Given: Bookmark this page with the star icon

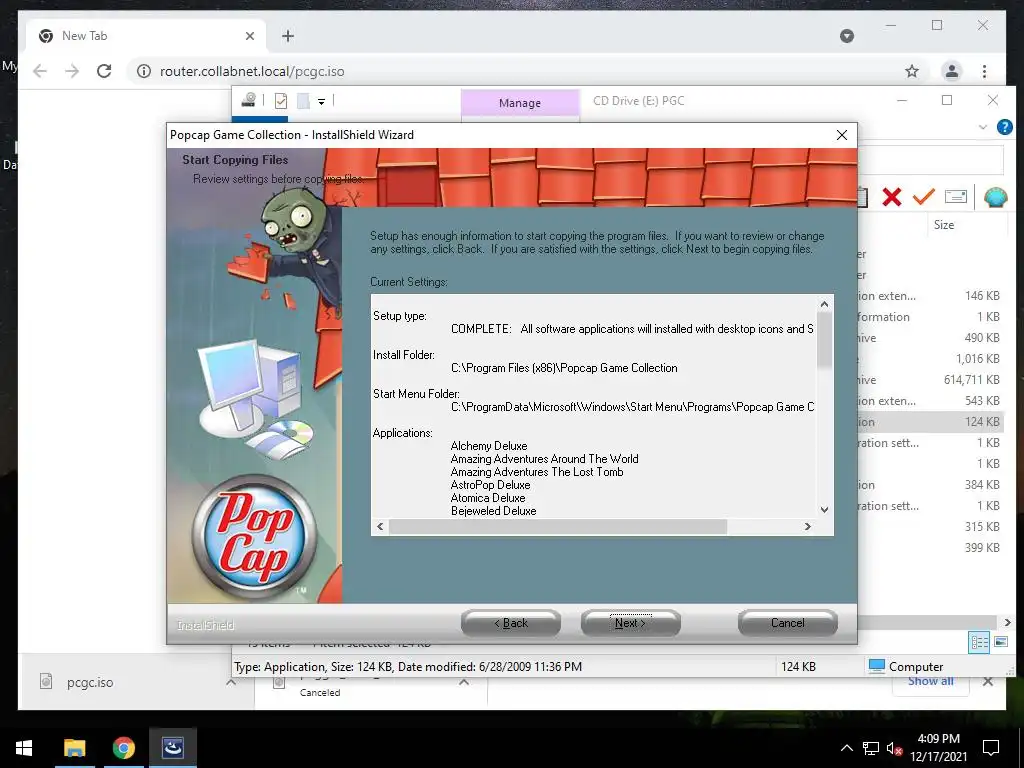Looking at the screenshot, I should 912,71.
